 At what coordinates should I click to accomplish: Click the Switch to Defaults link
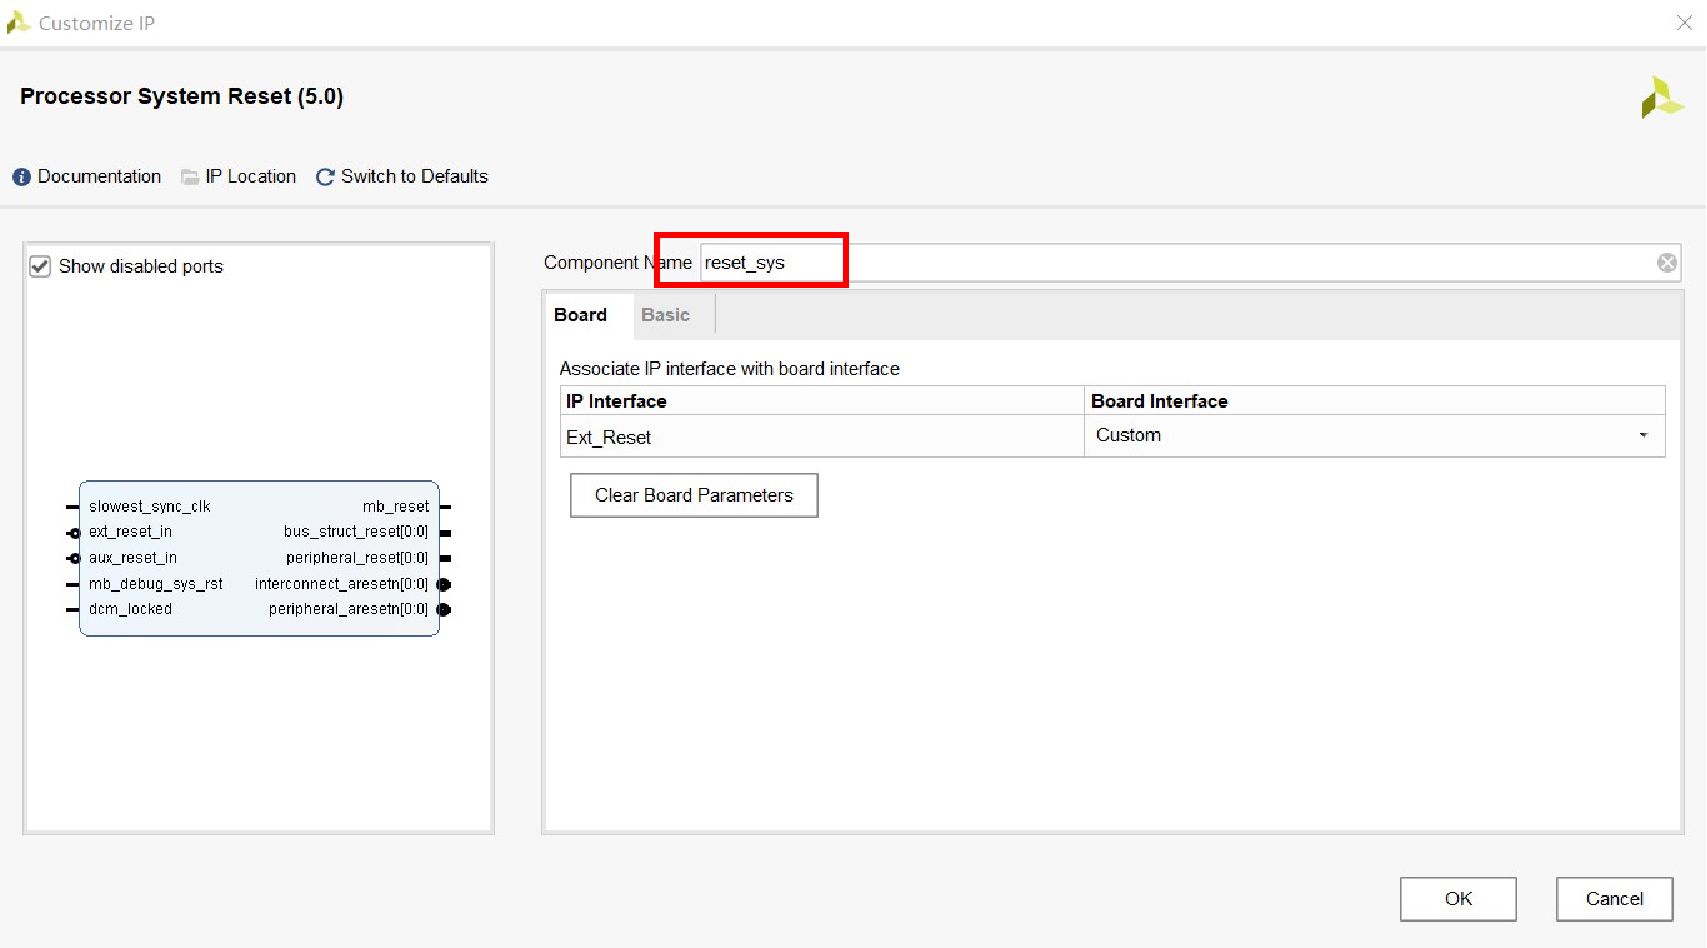(414, 177)
